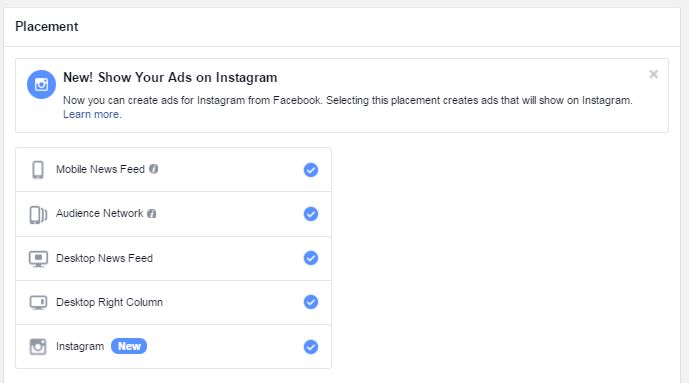Uncheck the Desktop Right Column placement

[311, 302]
